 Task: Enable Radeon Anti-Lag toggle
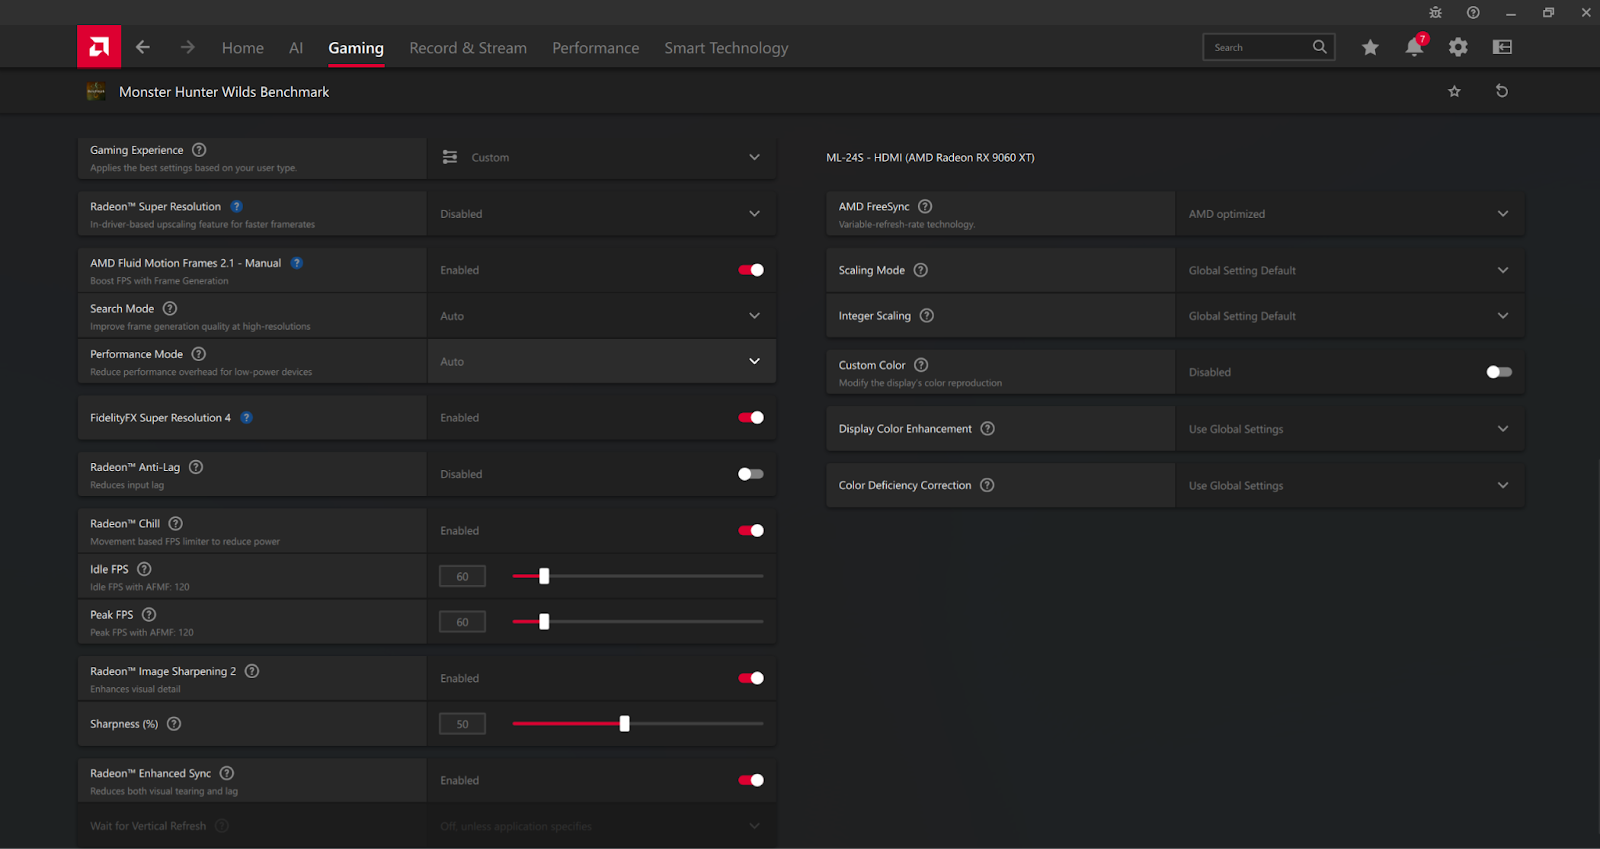click(751, 474)
